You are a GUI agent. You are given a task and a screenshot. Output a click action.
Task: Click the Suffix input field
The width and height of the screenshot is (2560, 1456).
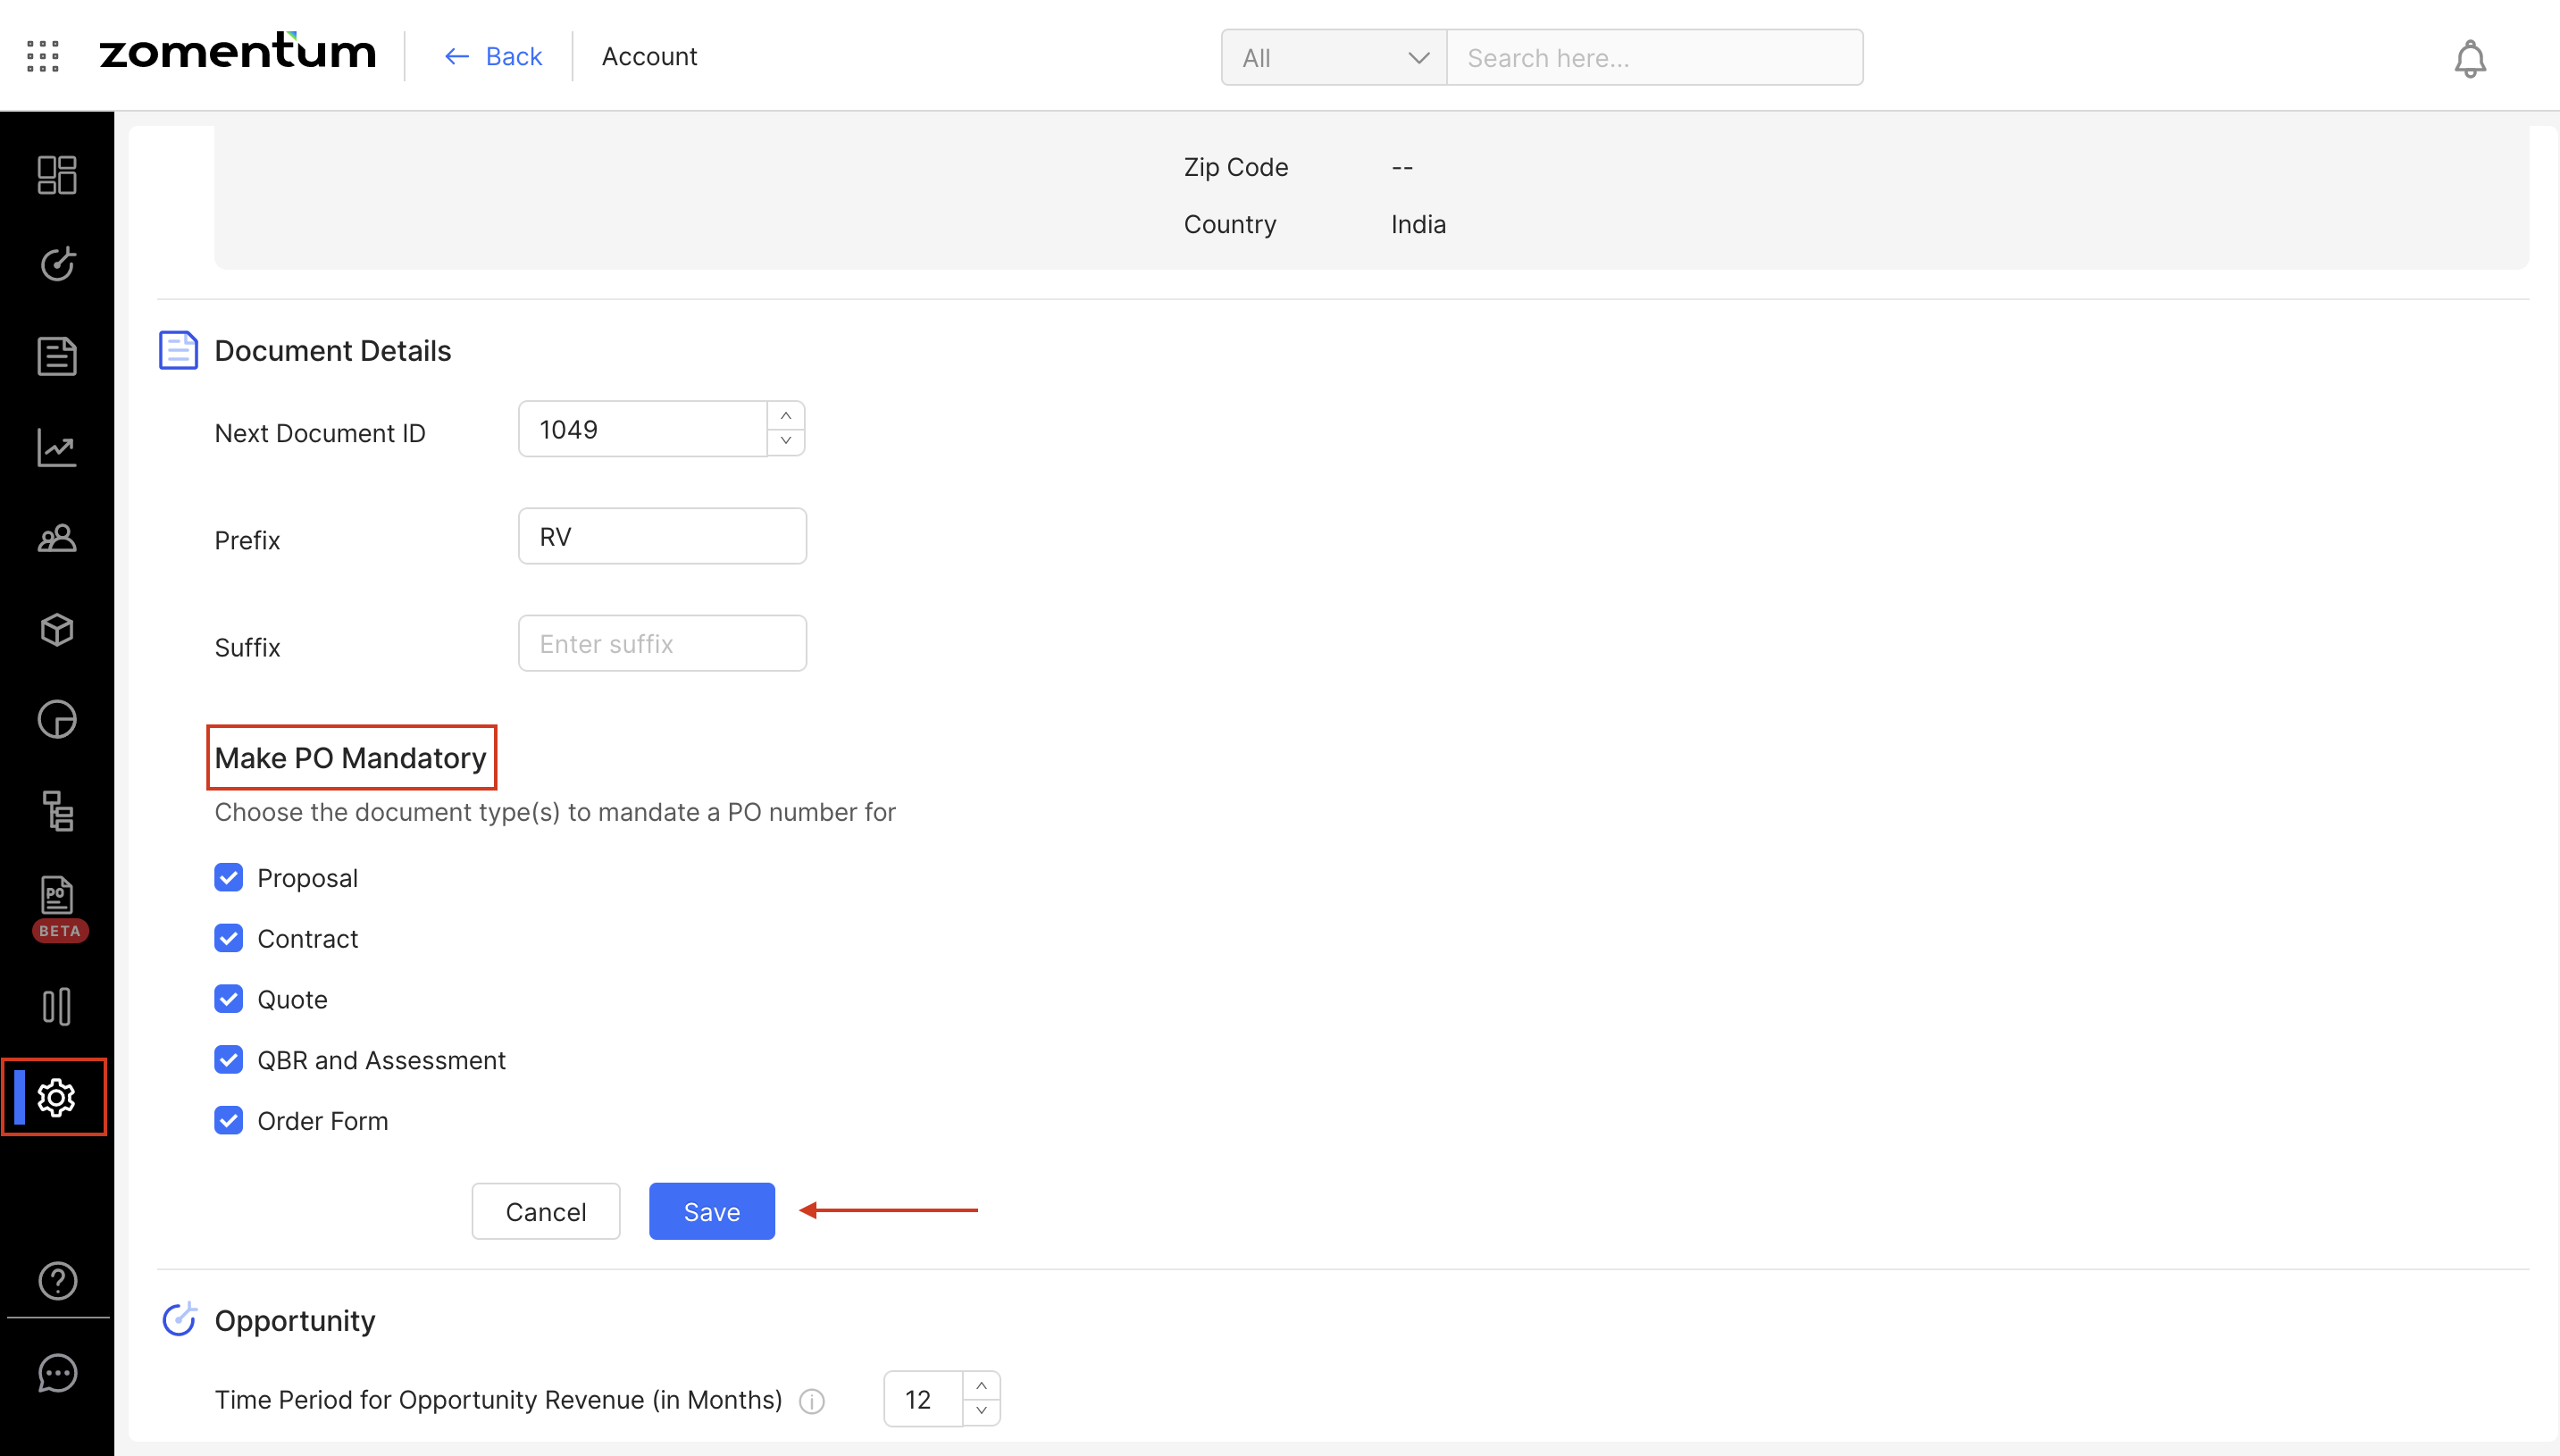662,643
